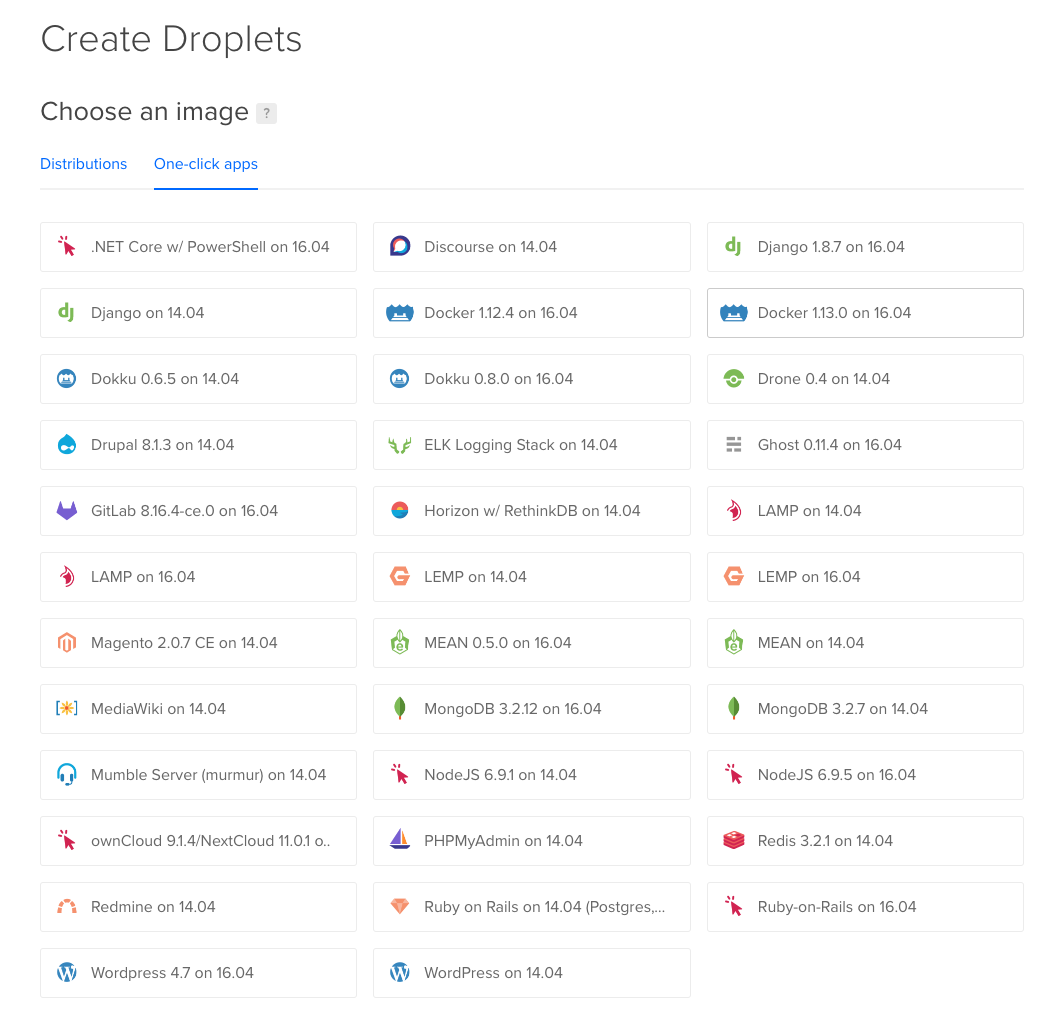The width and height of the screenshot is (1041, 1017).
Task: Click the Docker whale icon on Docker 1.13.0
Action: [x=734, y=313]
